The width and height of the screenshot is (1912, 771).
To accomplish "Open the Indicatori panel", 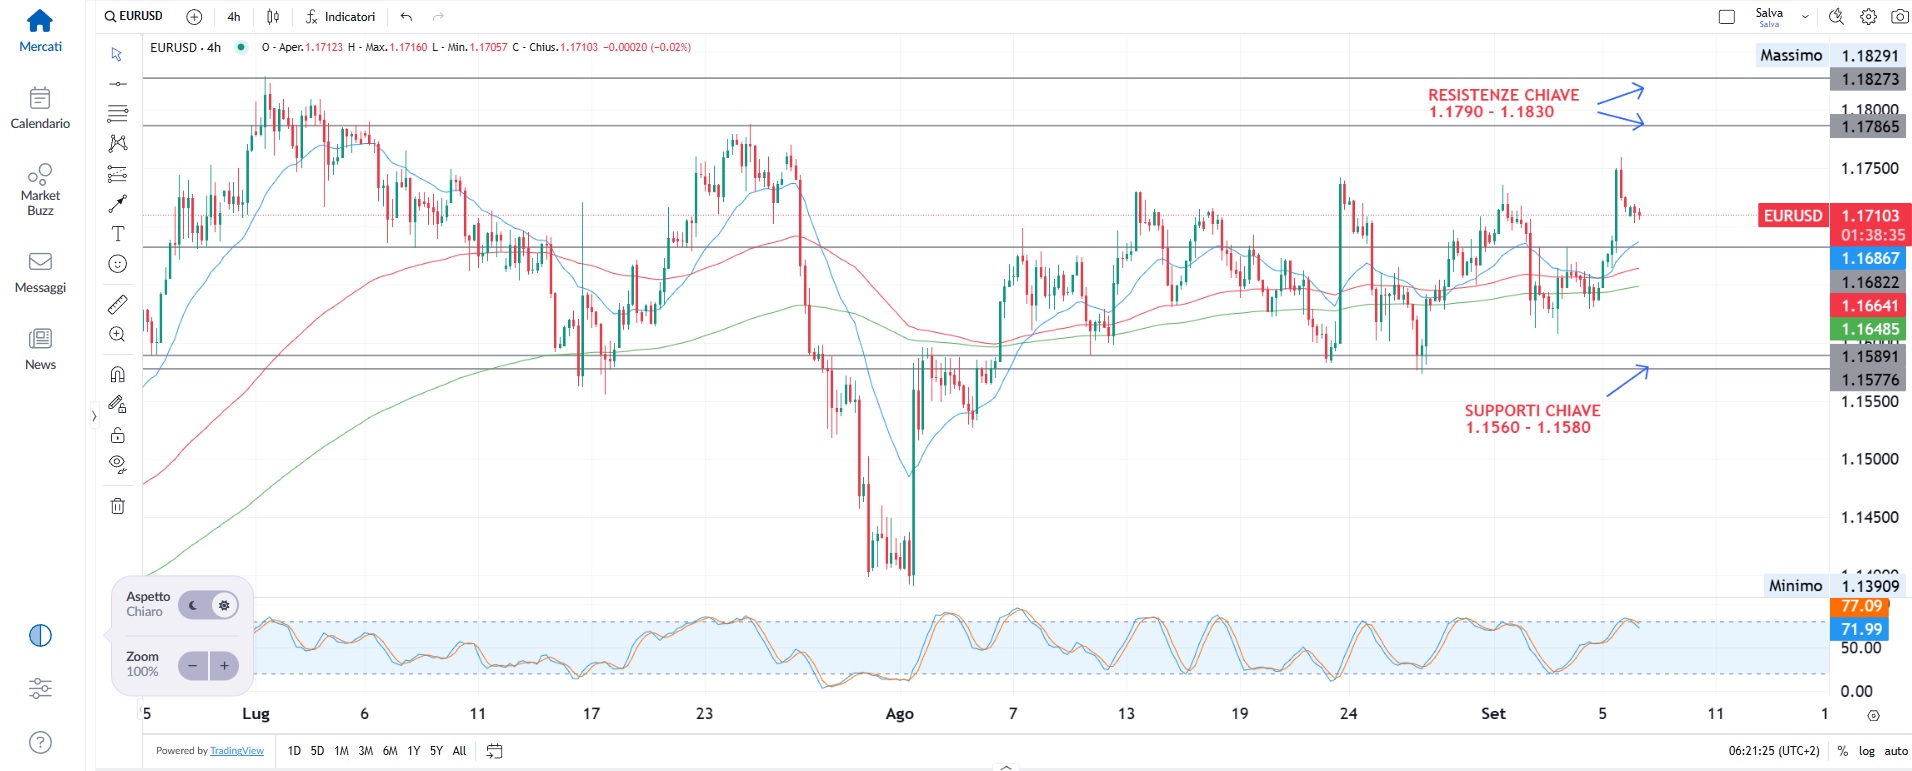I will [x=340, y=16].
